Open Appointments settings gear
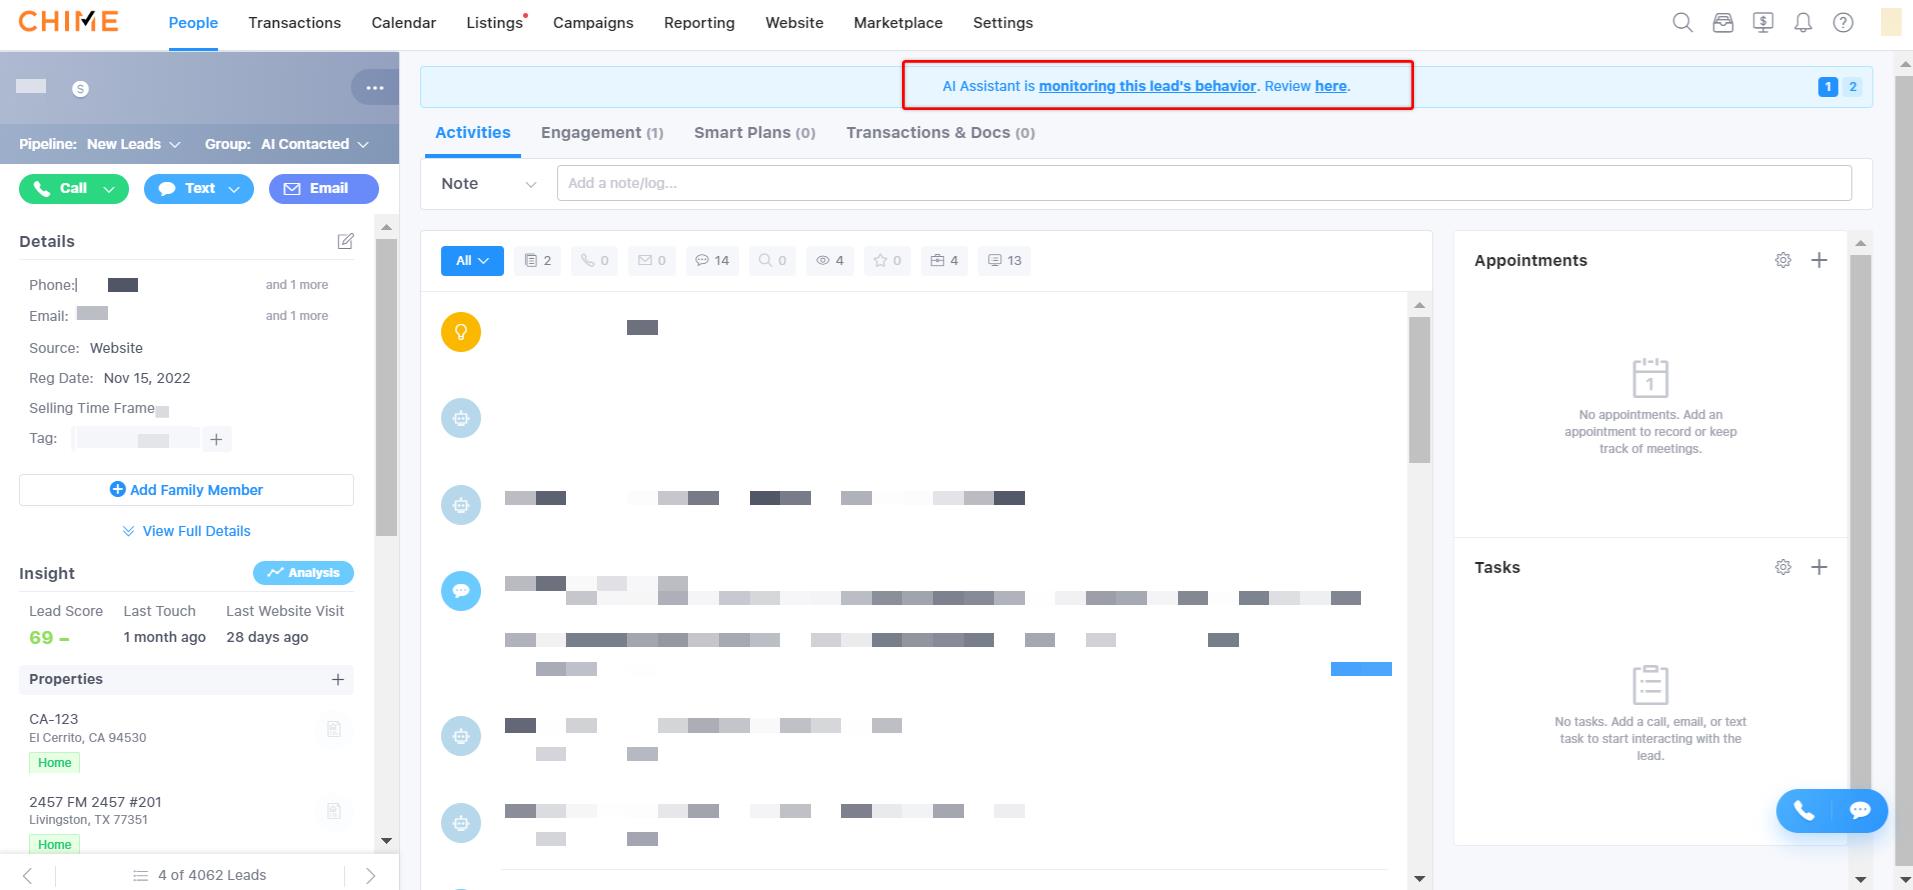The width and height of the screenshot is (1913, 890). [1783, 260]
